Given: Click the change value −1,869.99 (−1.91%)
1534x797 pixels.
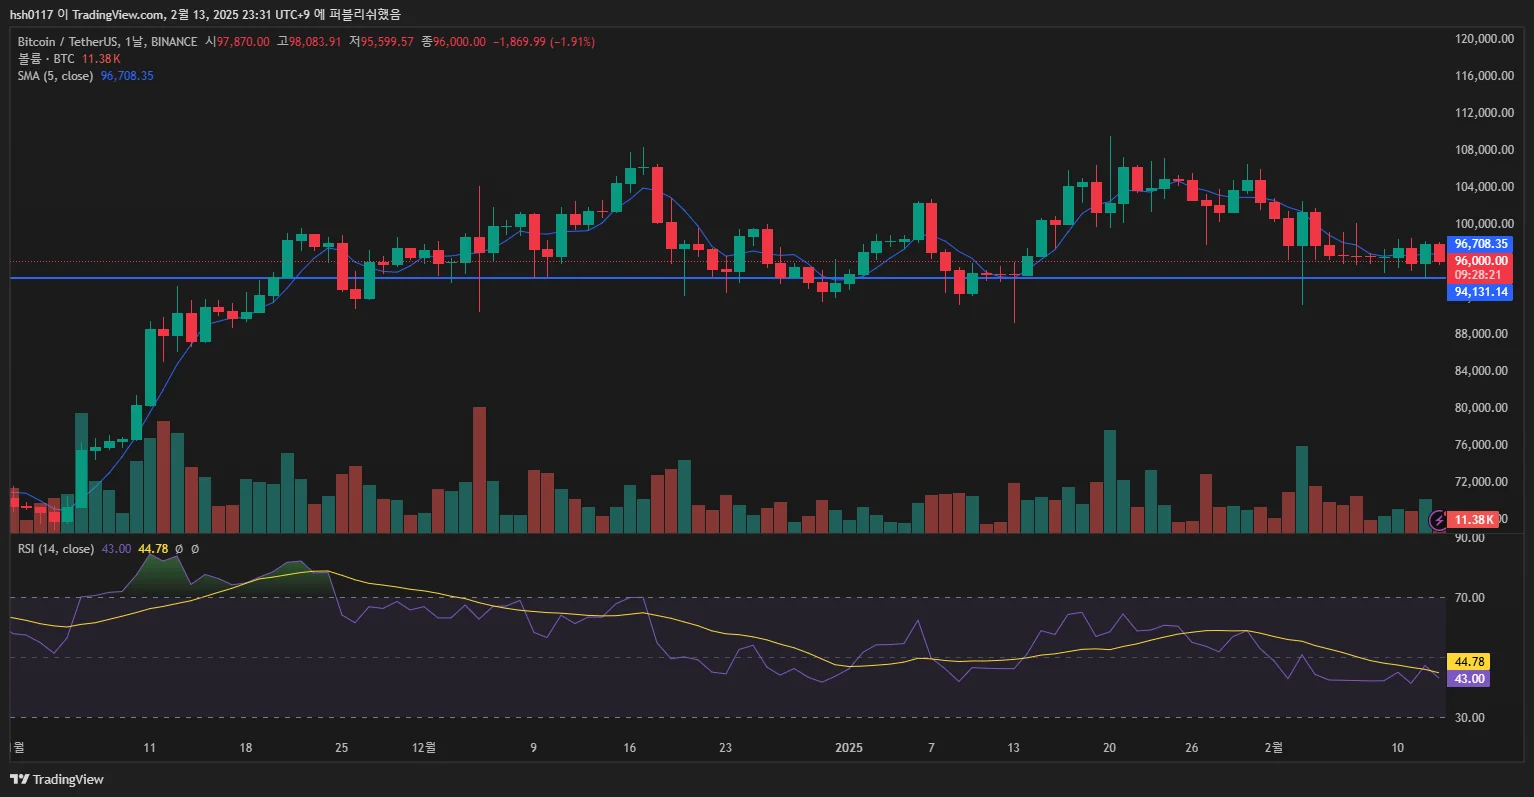Looking at the screenshot, I should coord(544,42).
